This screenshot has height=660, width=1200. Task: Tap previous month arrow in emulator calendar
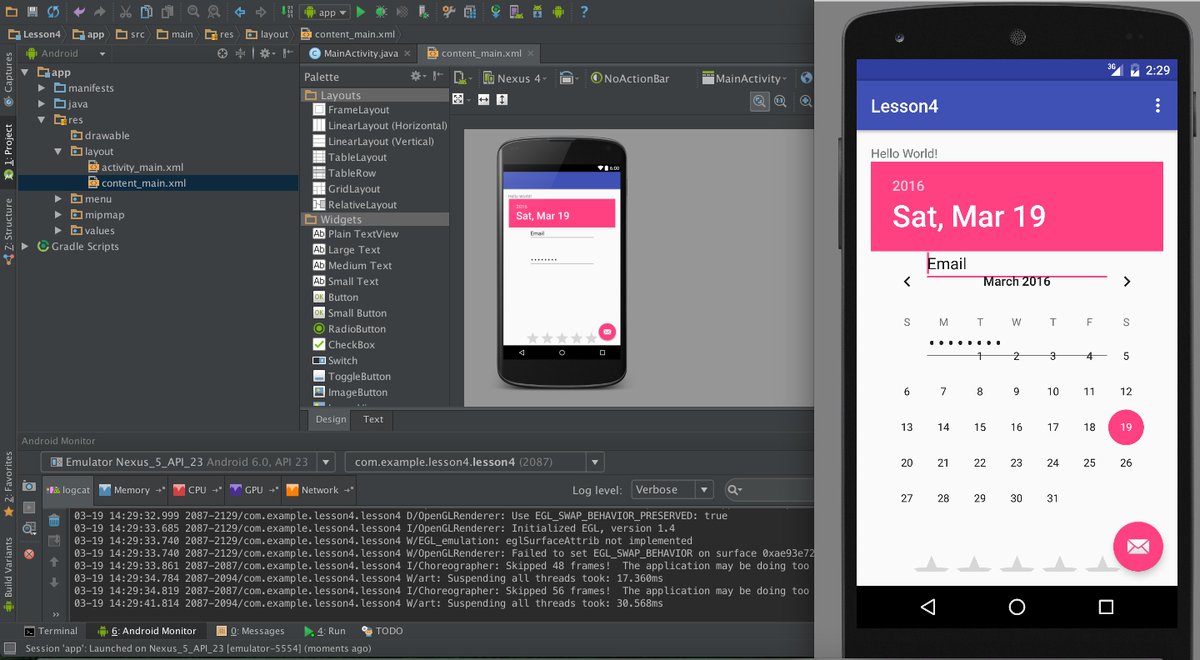click(907, 282)
